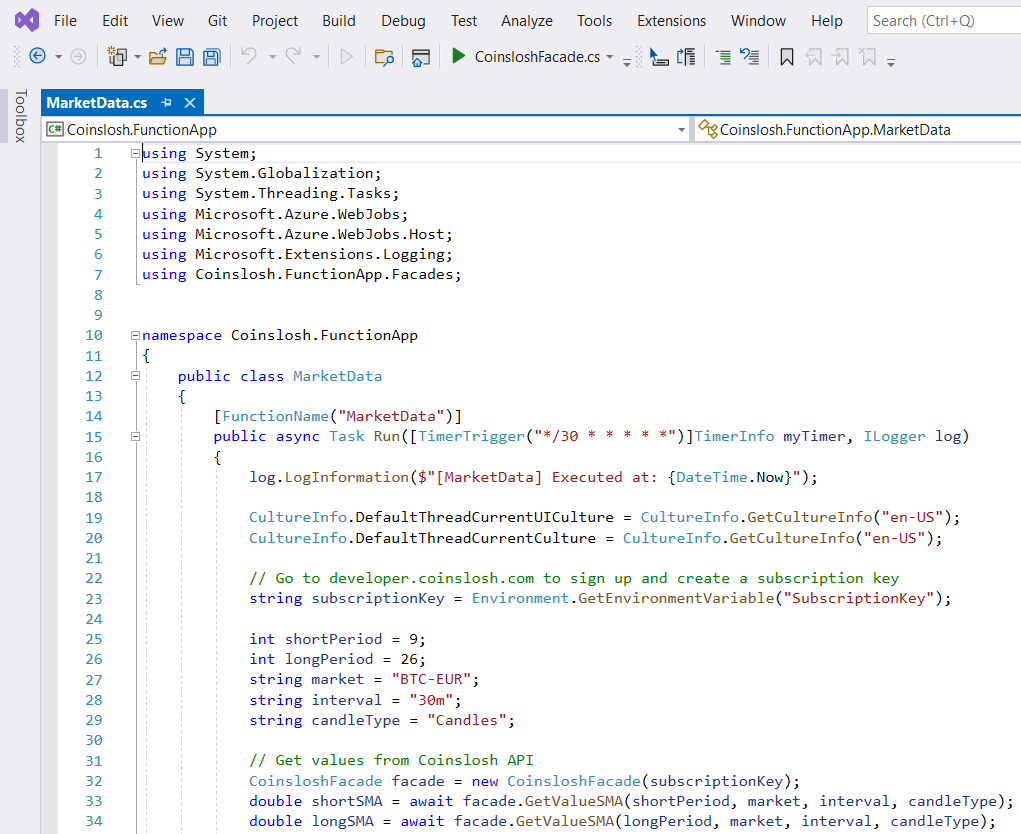Click the "BTC-EUR" string literal
This screenshot has width=1021, height=834.
(x=430, y=679)
